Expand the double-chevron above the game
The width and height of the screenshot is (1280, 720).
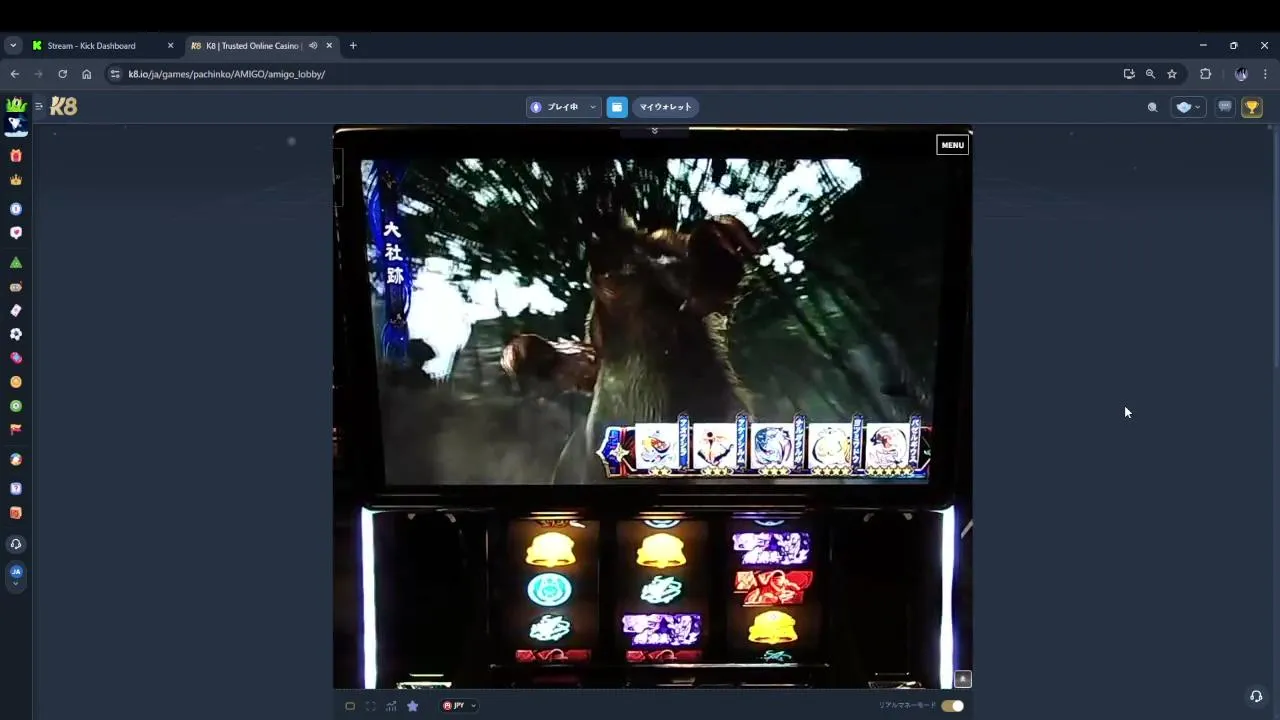tap(654, 131)
